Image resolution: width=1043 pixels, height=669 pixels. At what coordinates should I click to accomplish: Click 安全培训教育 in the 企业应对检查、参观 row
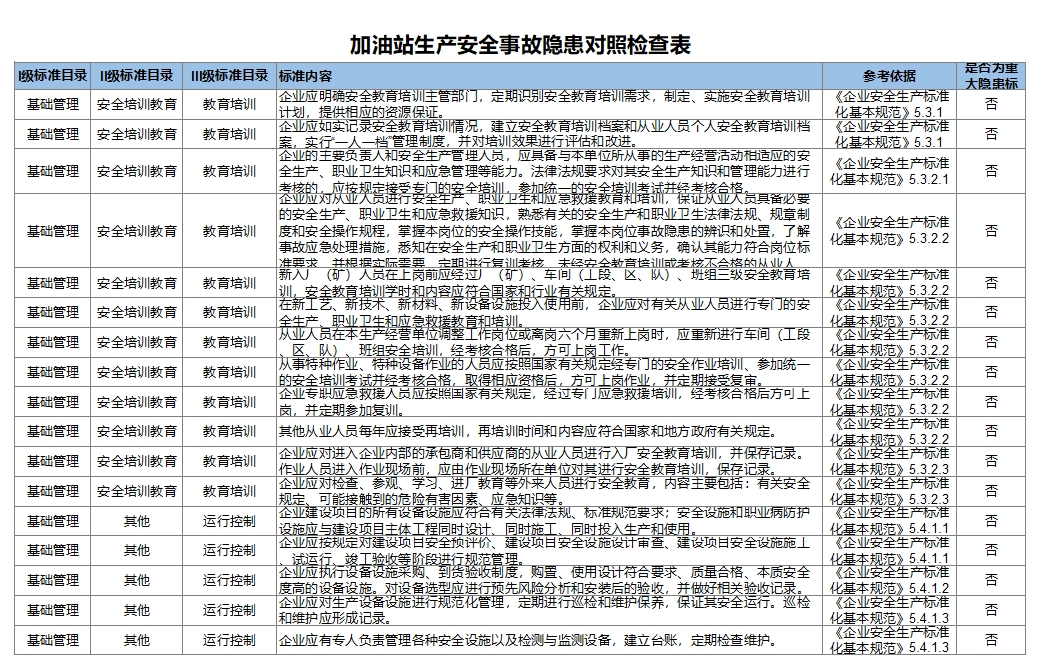[x=136, y=491]
